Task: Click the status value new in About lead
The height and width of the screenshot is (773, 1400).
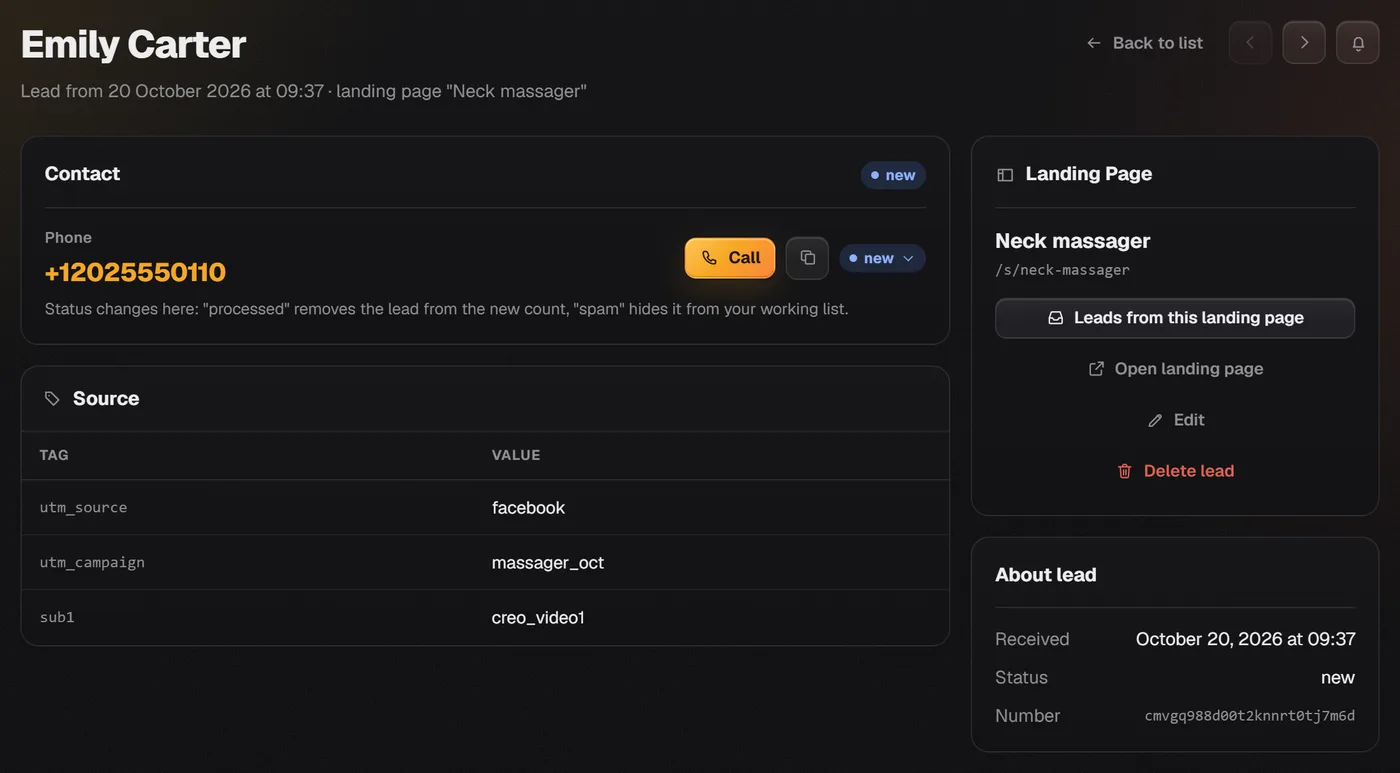Action: coord(1338,678)
